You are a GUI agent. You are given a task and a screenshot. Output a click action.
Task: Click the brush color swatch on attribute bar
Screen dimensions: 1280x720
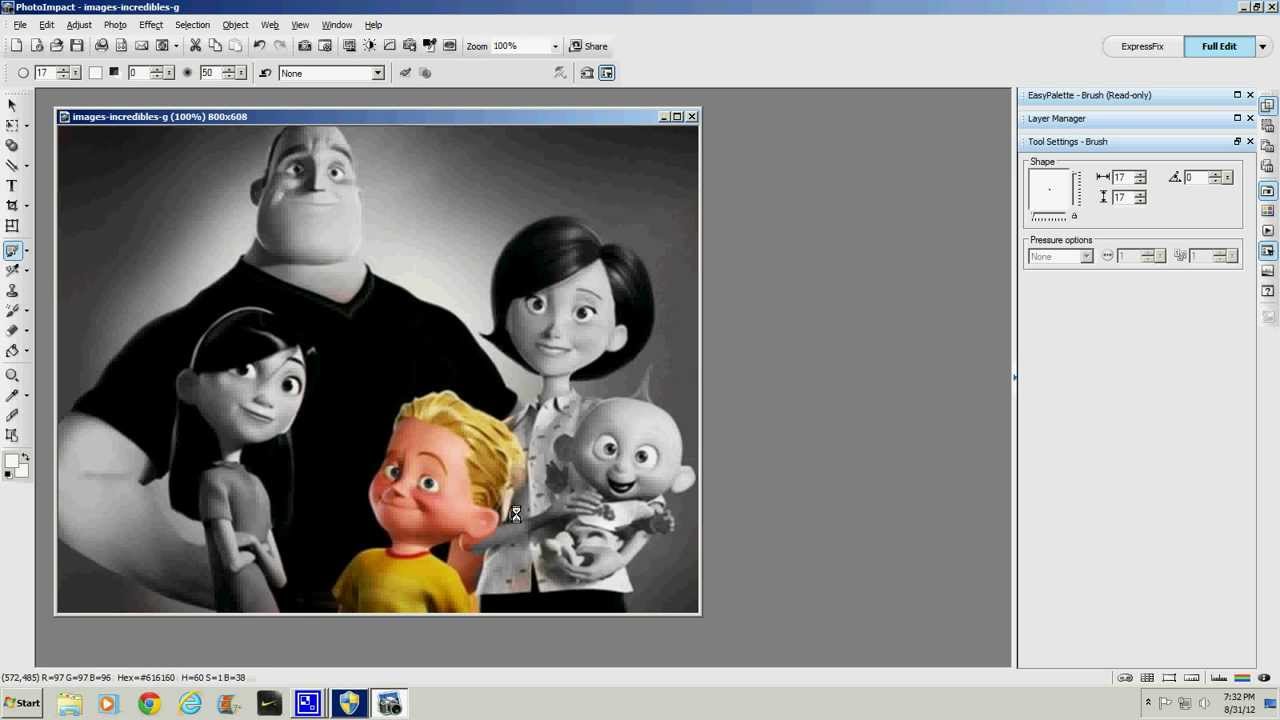(95, 73)
